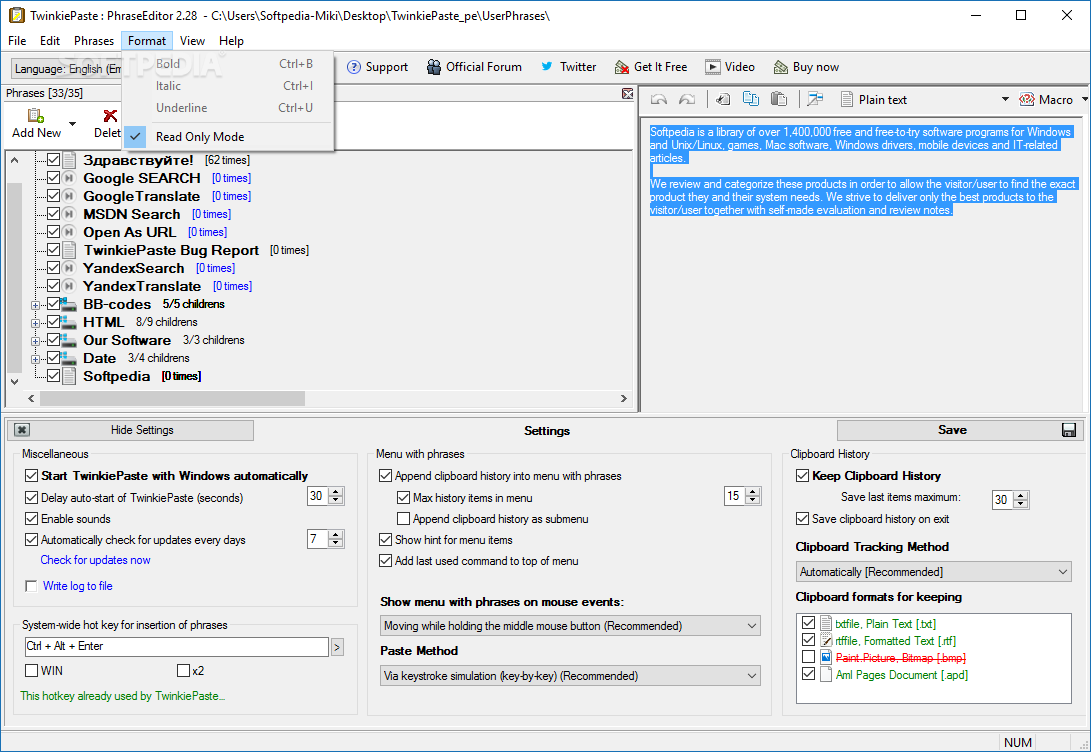
Task: Increase the Delay auto-start seconds spinner
Action: tap(336, 492)
